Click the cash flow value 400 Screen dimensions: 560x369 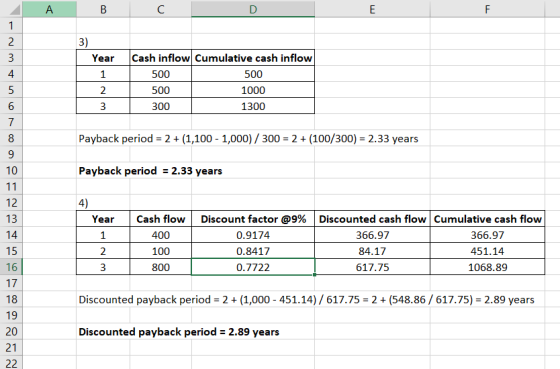click(x=161, y=235)
